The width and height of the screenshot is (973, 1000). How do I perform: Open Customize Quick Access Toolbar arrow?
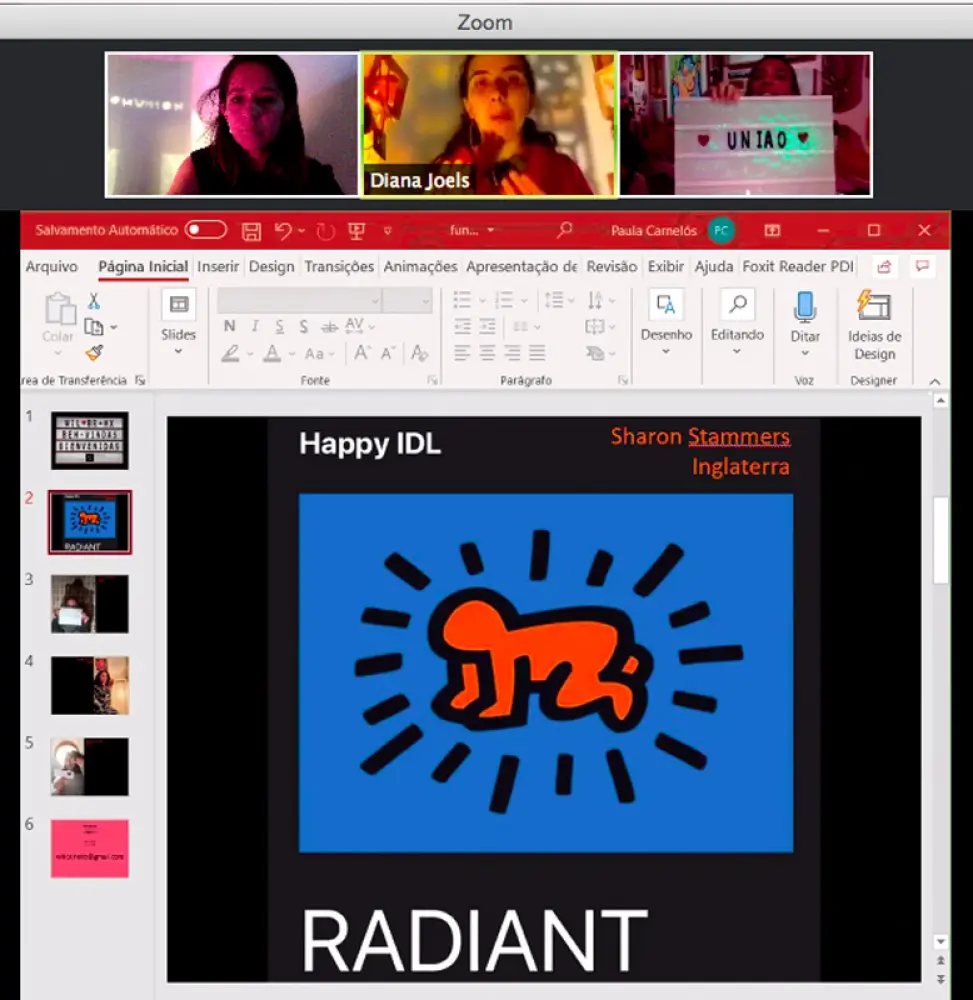[x=387, y=232]
